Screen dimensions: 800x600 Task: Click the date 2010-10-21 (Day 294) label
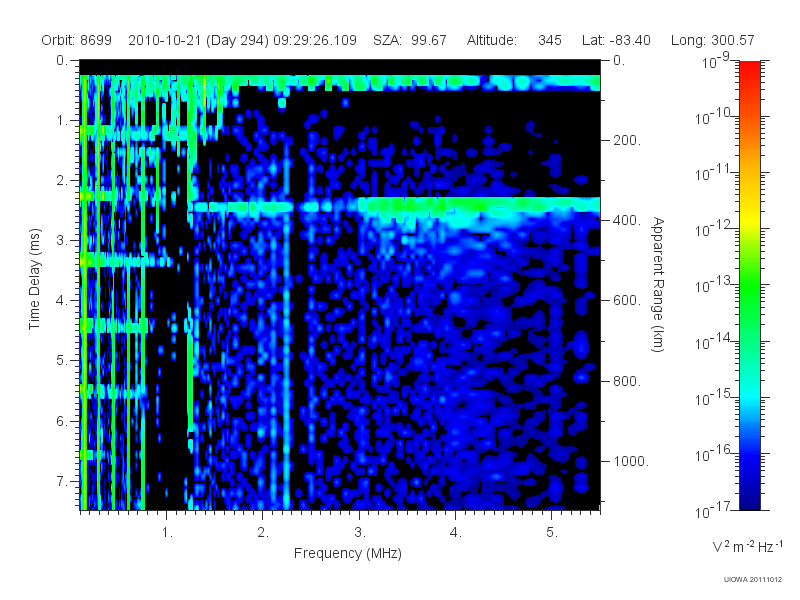198,40
